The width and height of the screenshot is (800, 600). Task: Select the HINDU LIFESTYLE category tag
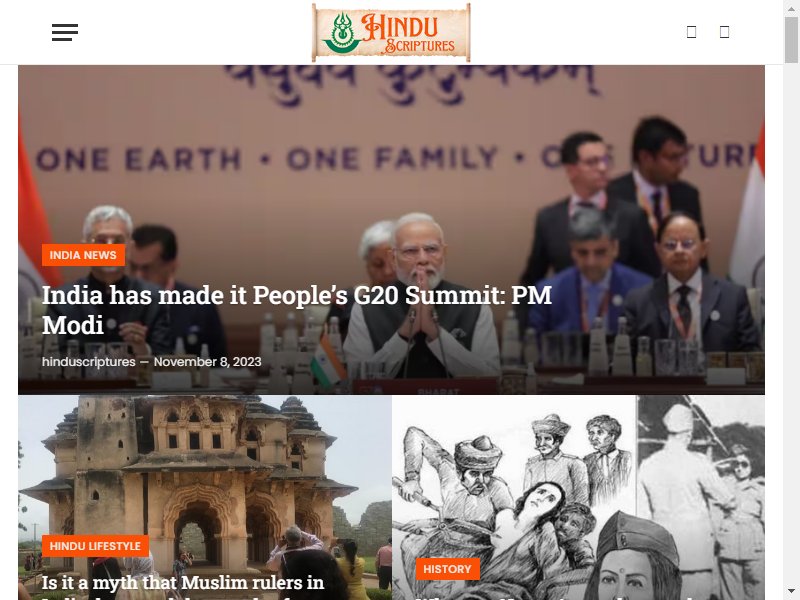click(95, 546)
